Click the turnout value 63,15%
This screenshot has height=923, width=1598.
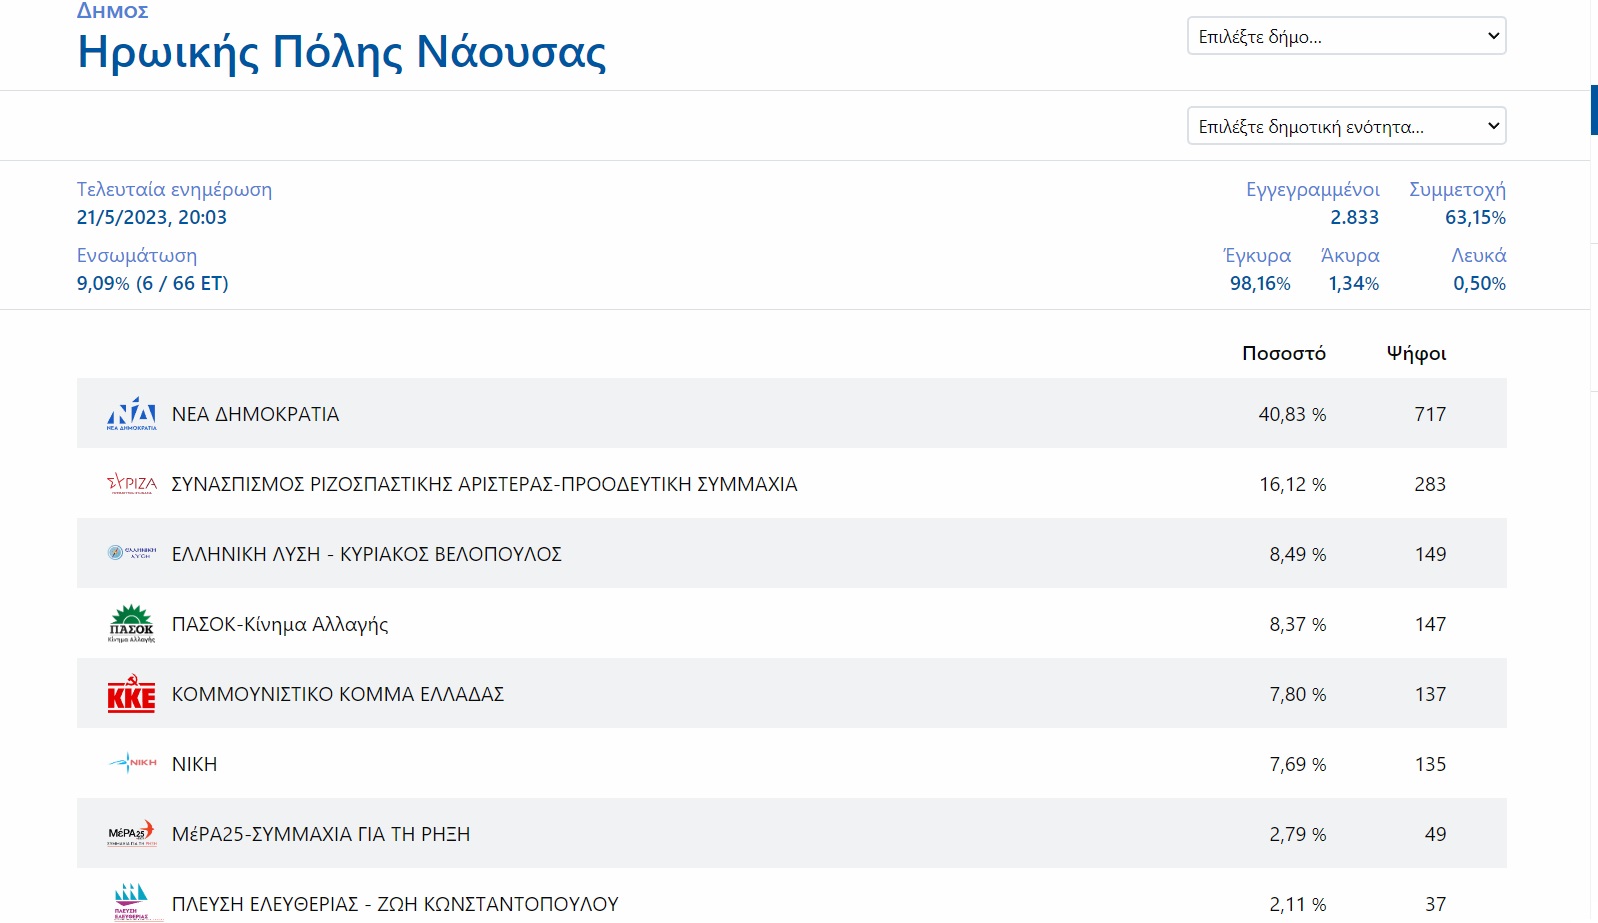[x=1475, y=217]
